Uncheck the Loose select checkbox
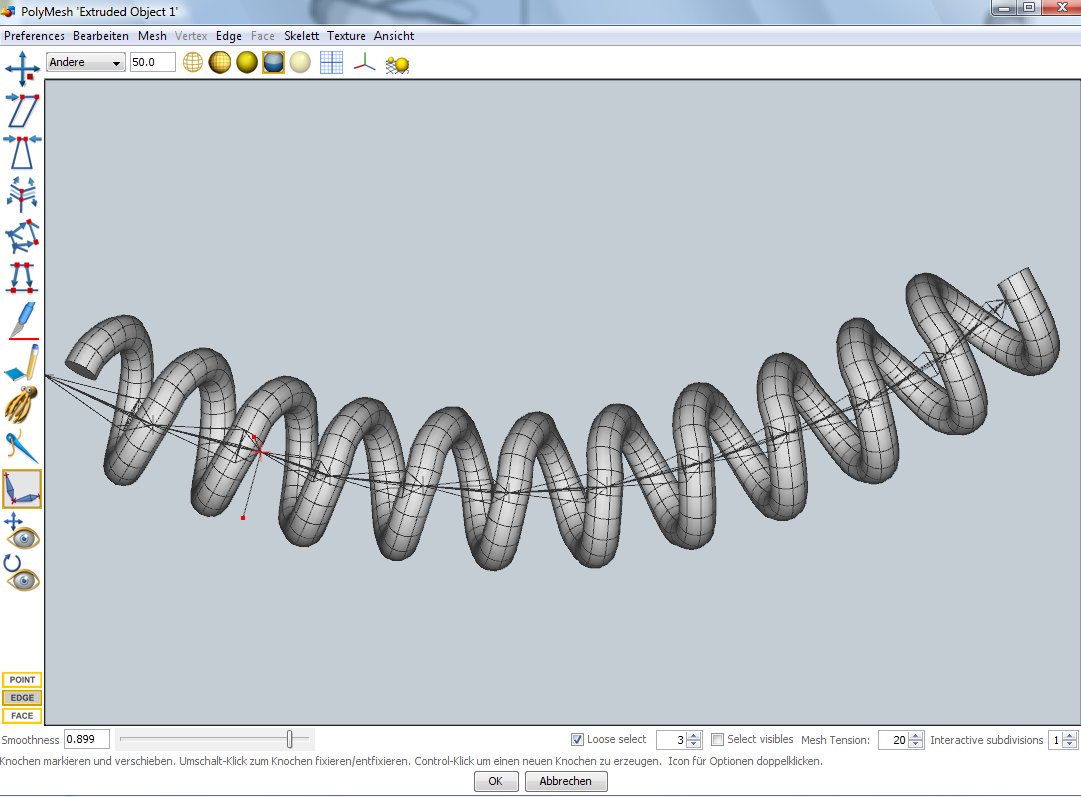The height and width of the screenshot is (797, 1081). pyautogui.click(x=577, y=740)
